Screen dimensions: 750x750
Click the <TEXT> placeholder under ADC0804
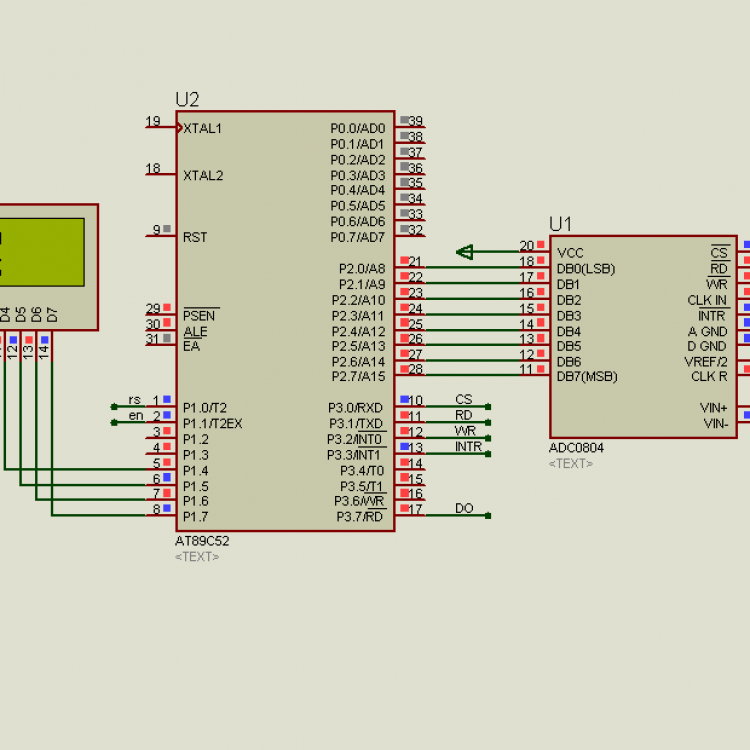click(x=571, y=464)
